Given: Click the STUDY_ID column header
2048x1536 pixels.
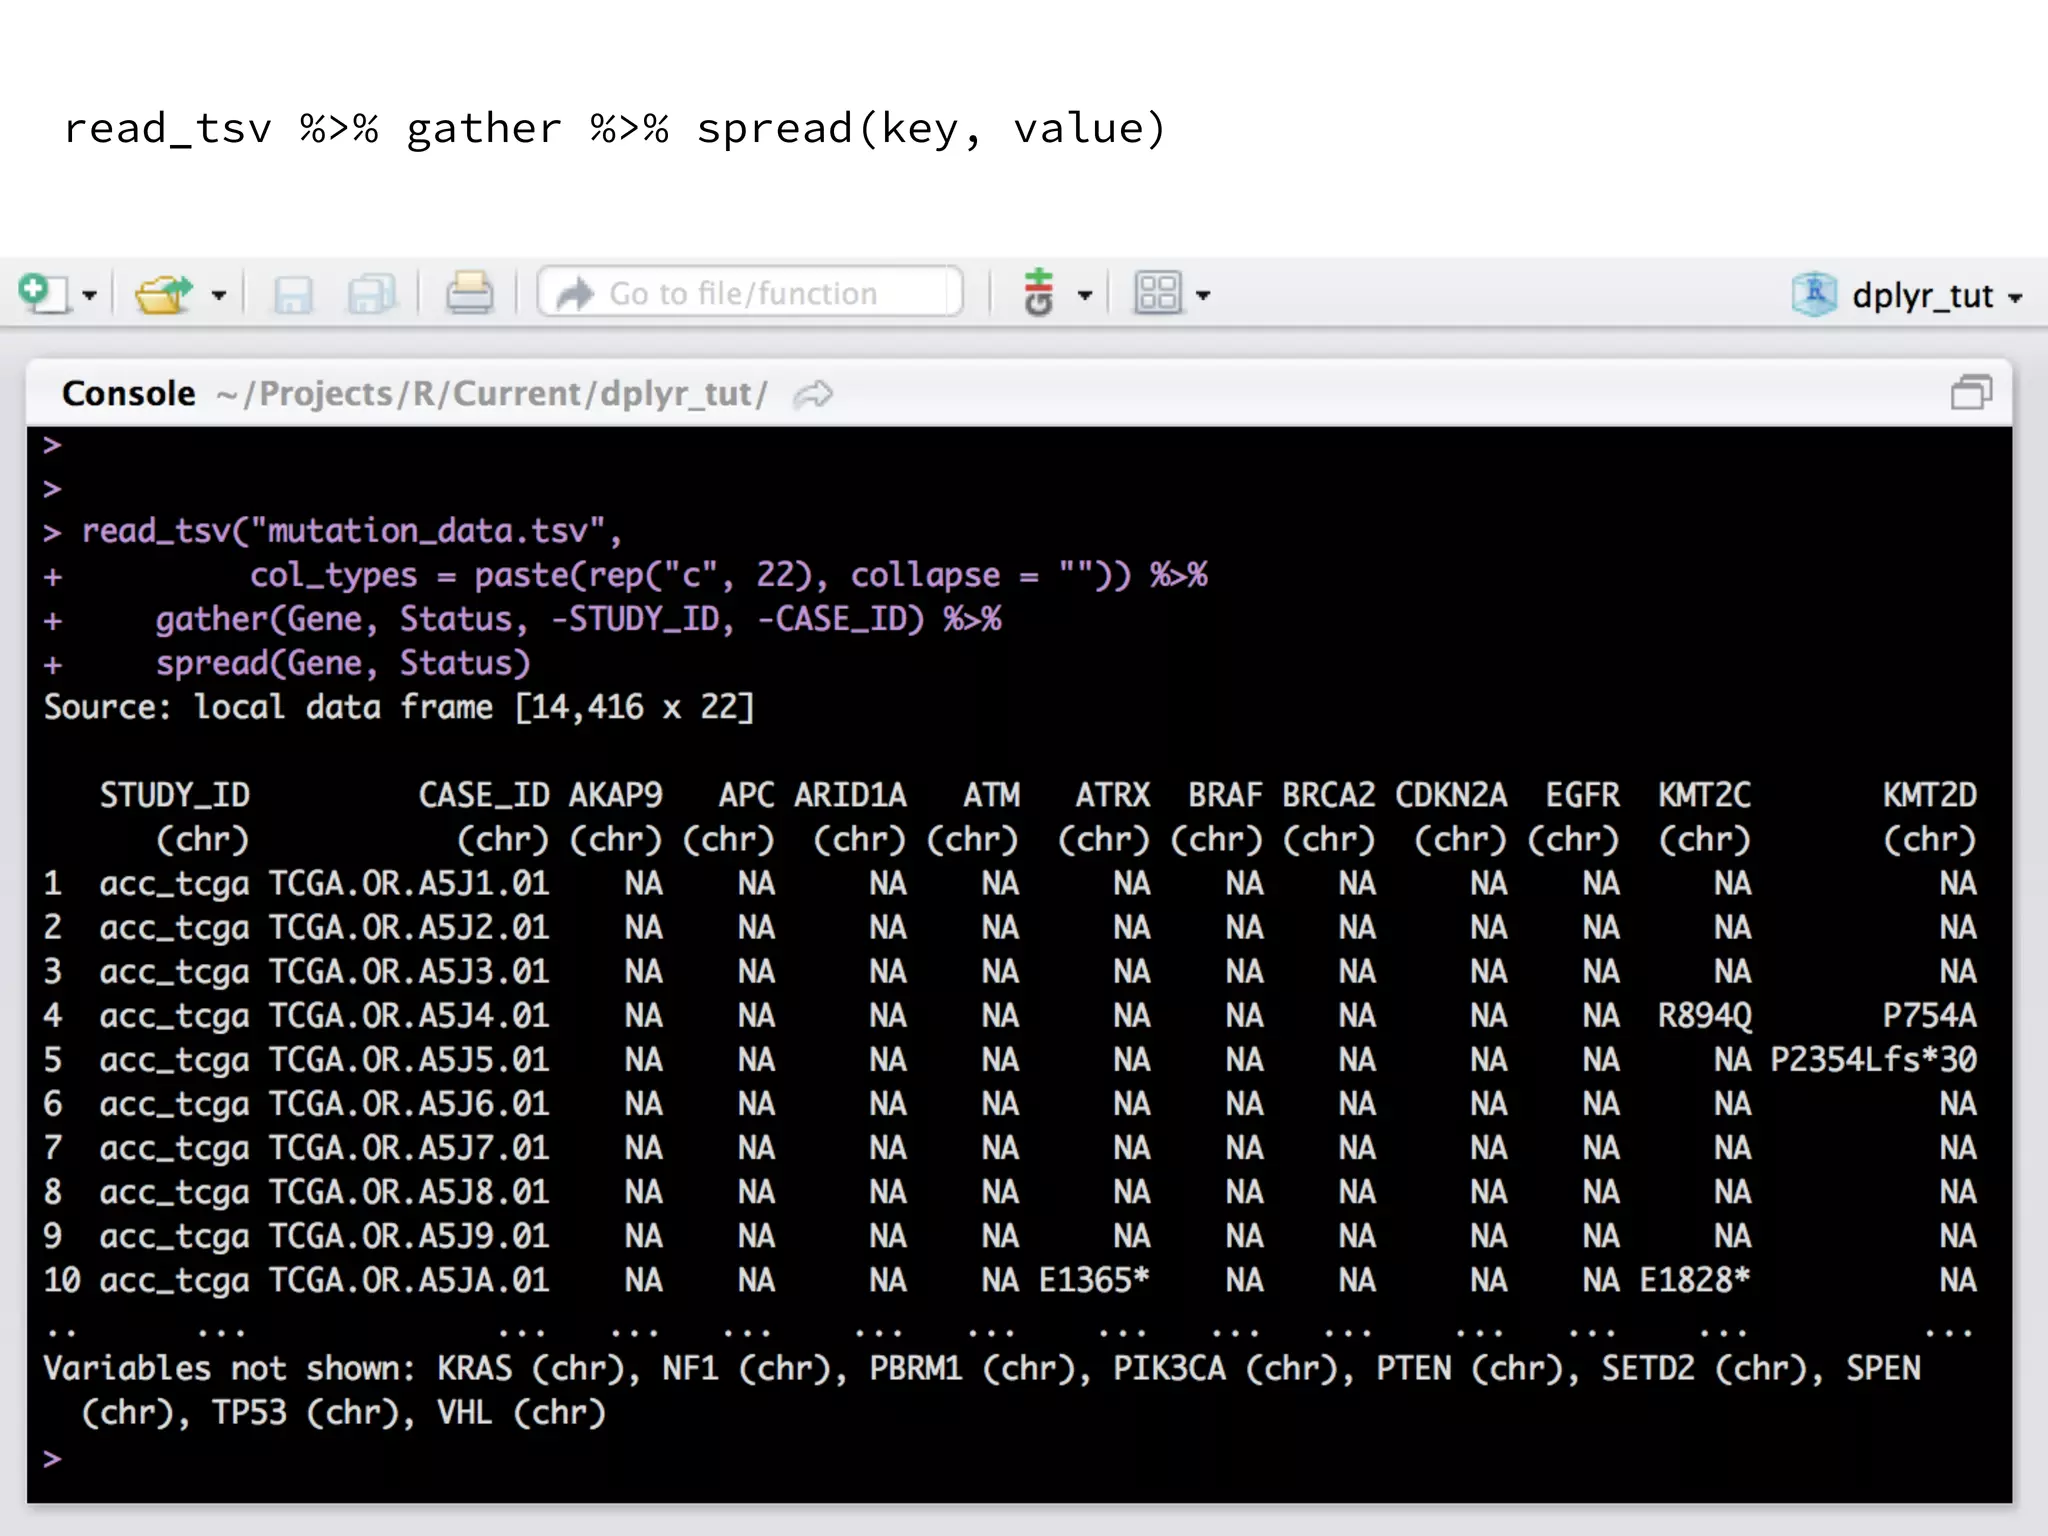Looking at the screenshot, I should tap(175, 795).
